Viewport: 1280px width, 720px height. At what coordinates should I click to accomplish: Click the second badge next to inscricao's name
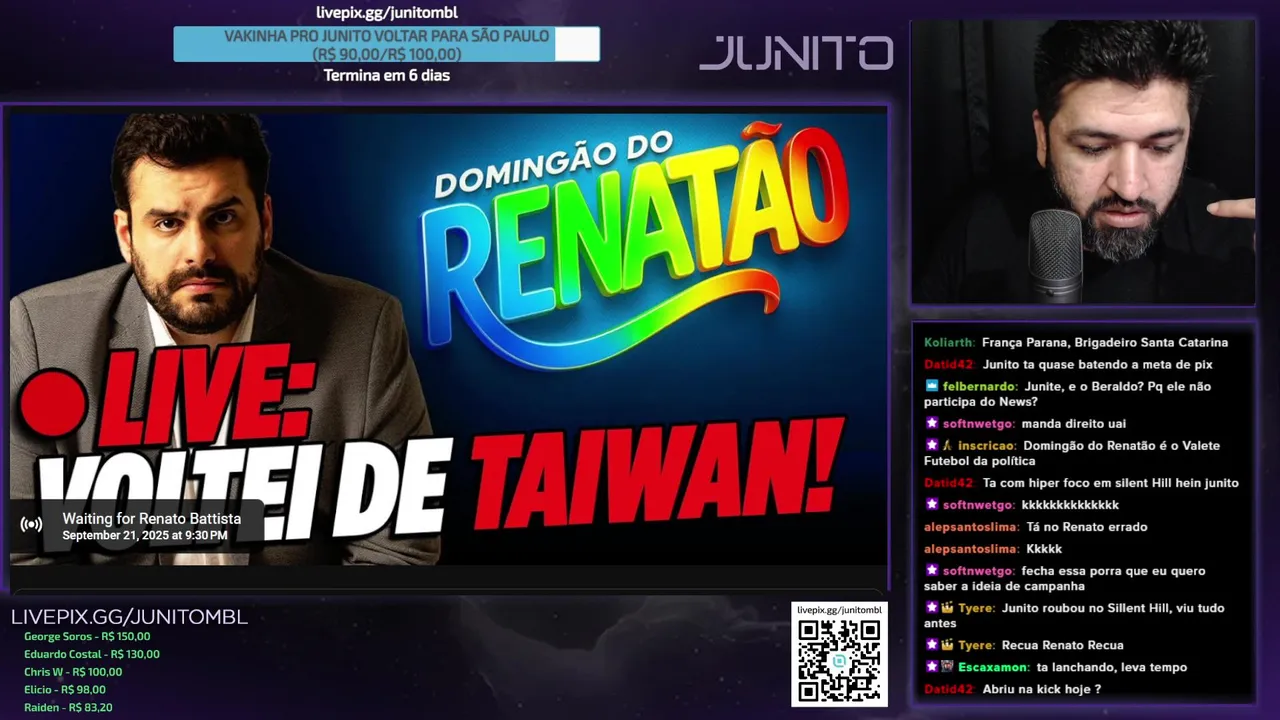[x=947, y=445]
